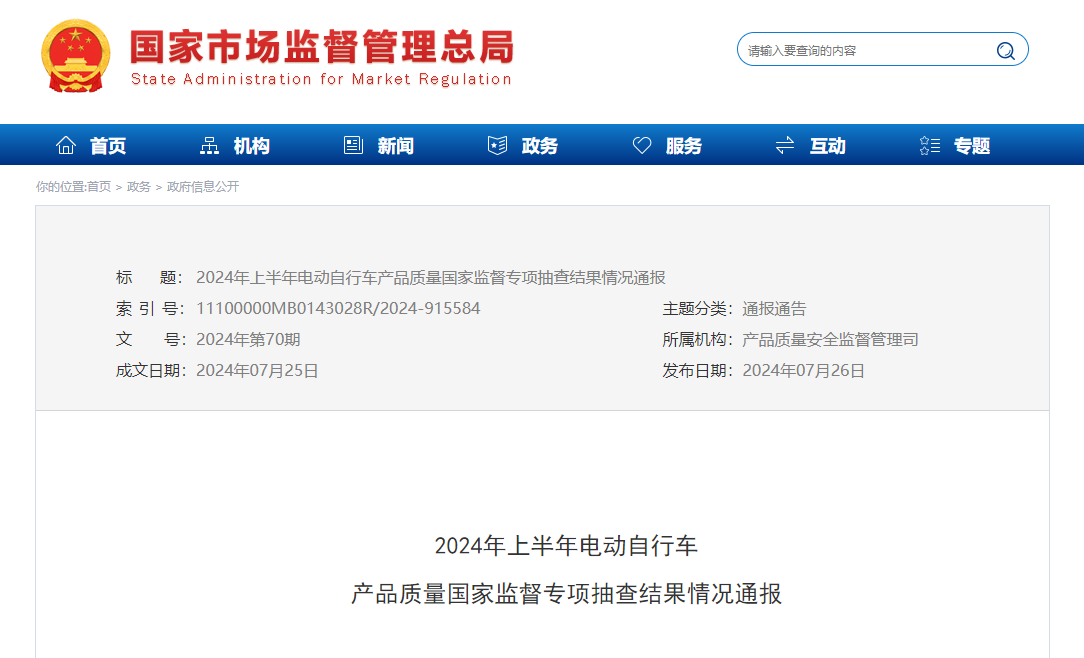Click the home house icon

tap(66, 146)
